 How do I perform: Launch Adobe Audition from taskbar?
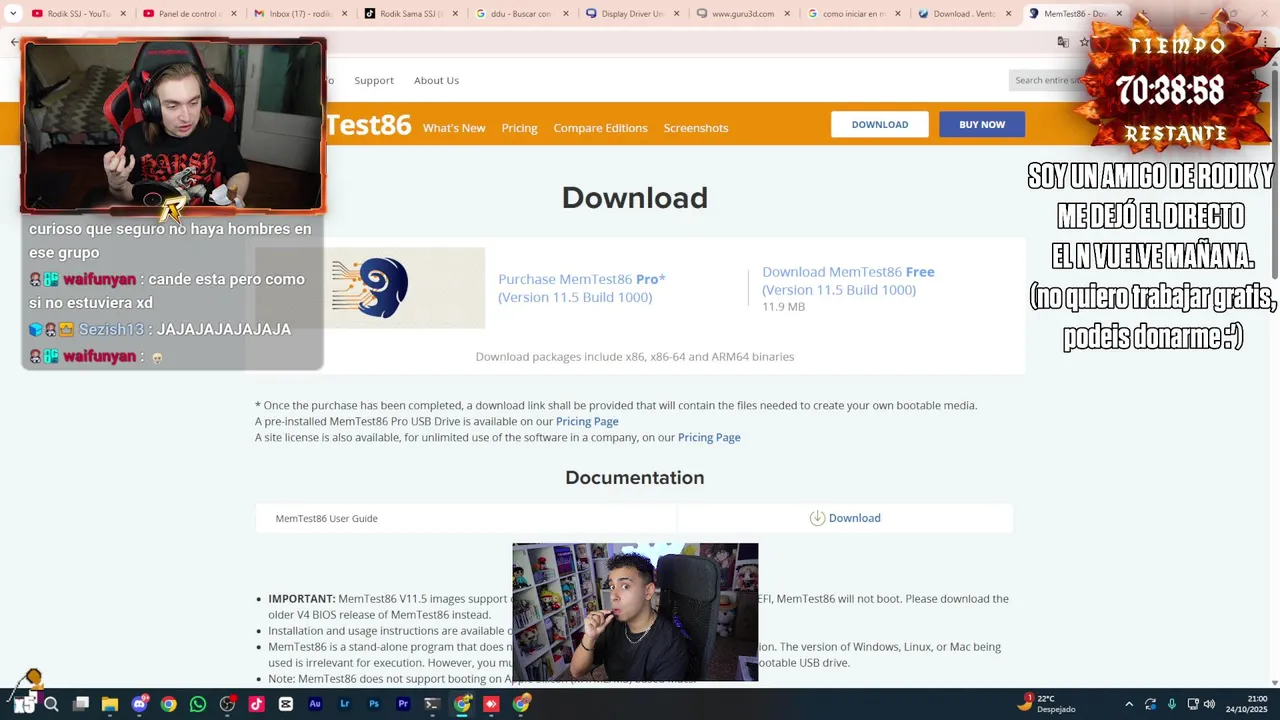(x=315, y=704)
